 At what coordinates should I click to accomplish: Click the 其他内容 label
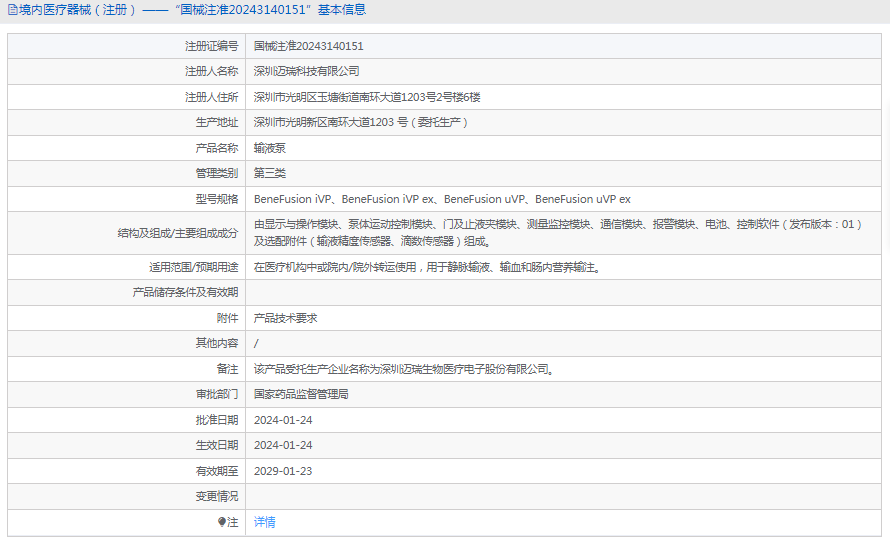217,343
